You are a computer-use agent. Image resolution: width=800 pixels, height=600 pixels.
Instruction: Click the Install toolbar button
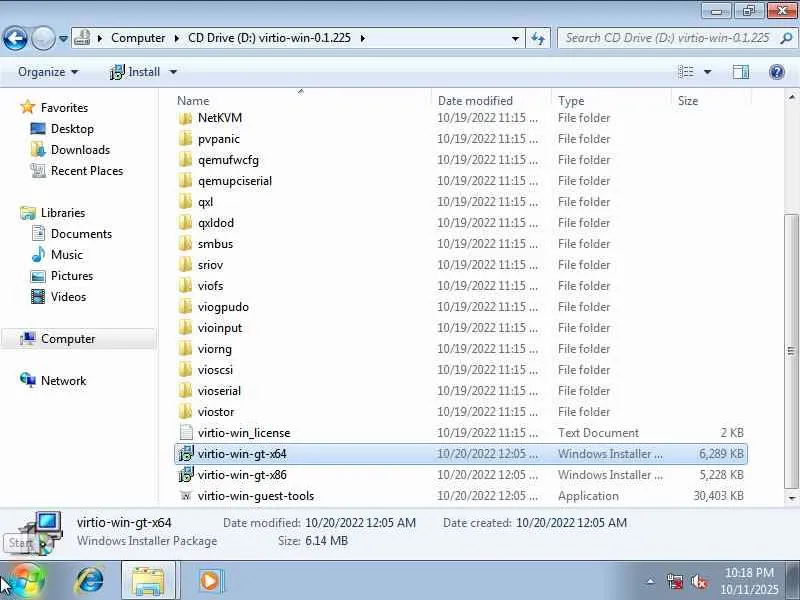(x=135, y=72)
